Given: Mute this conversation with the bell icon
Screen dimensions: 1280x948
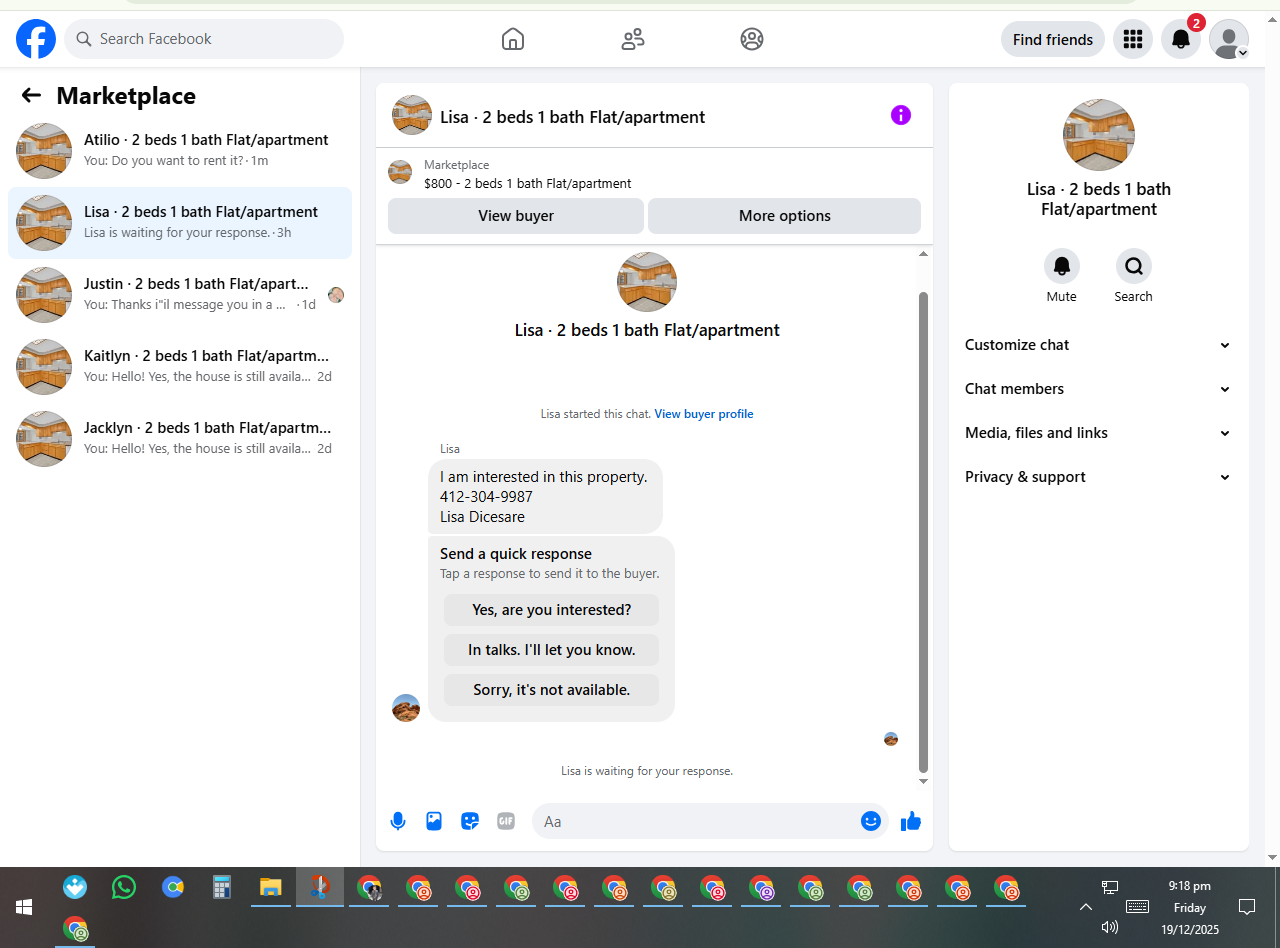Looking at the screenshot, I should tap(1062, 266).
